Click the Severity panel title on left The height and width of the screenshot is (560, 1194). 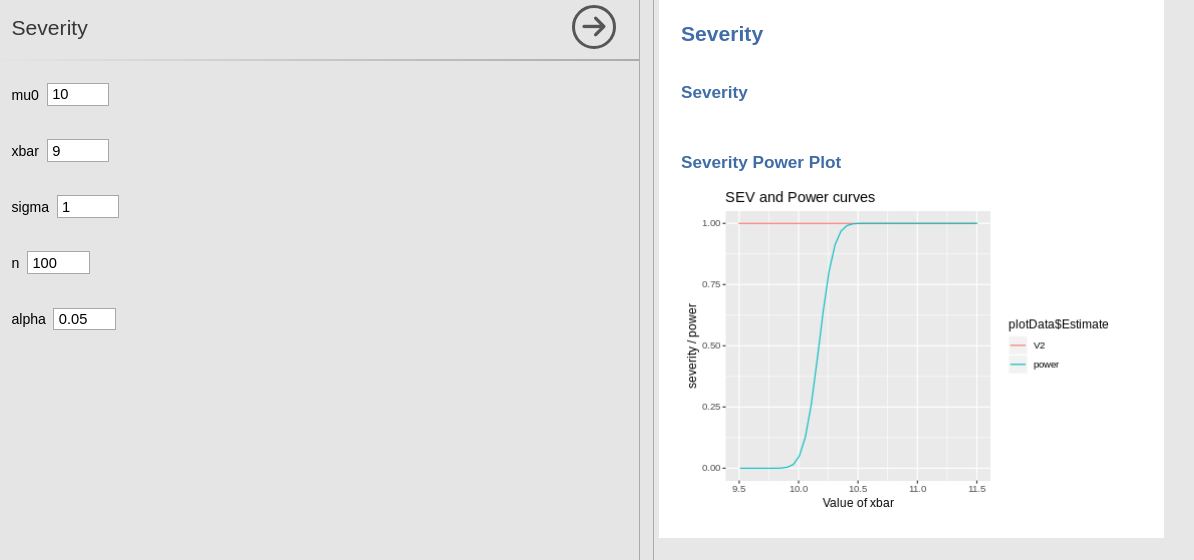click(50, 28)
